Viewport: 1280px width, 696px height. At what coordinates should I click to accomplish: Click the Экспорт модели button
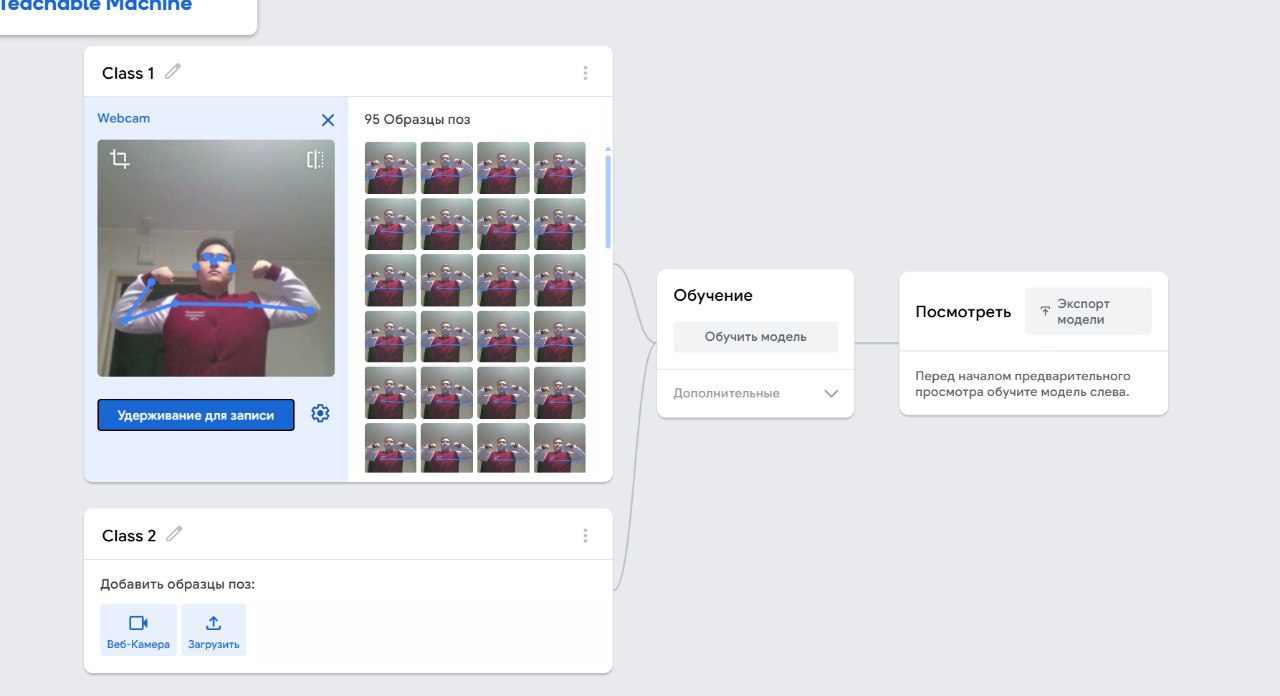(x=1087, y=311)
